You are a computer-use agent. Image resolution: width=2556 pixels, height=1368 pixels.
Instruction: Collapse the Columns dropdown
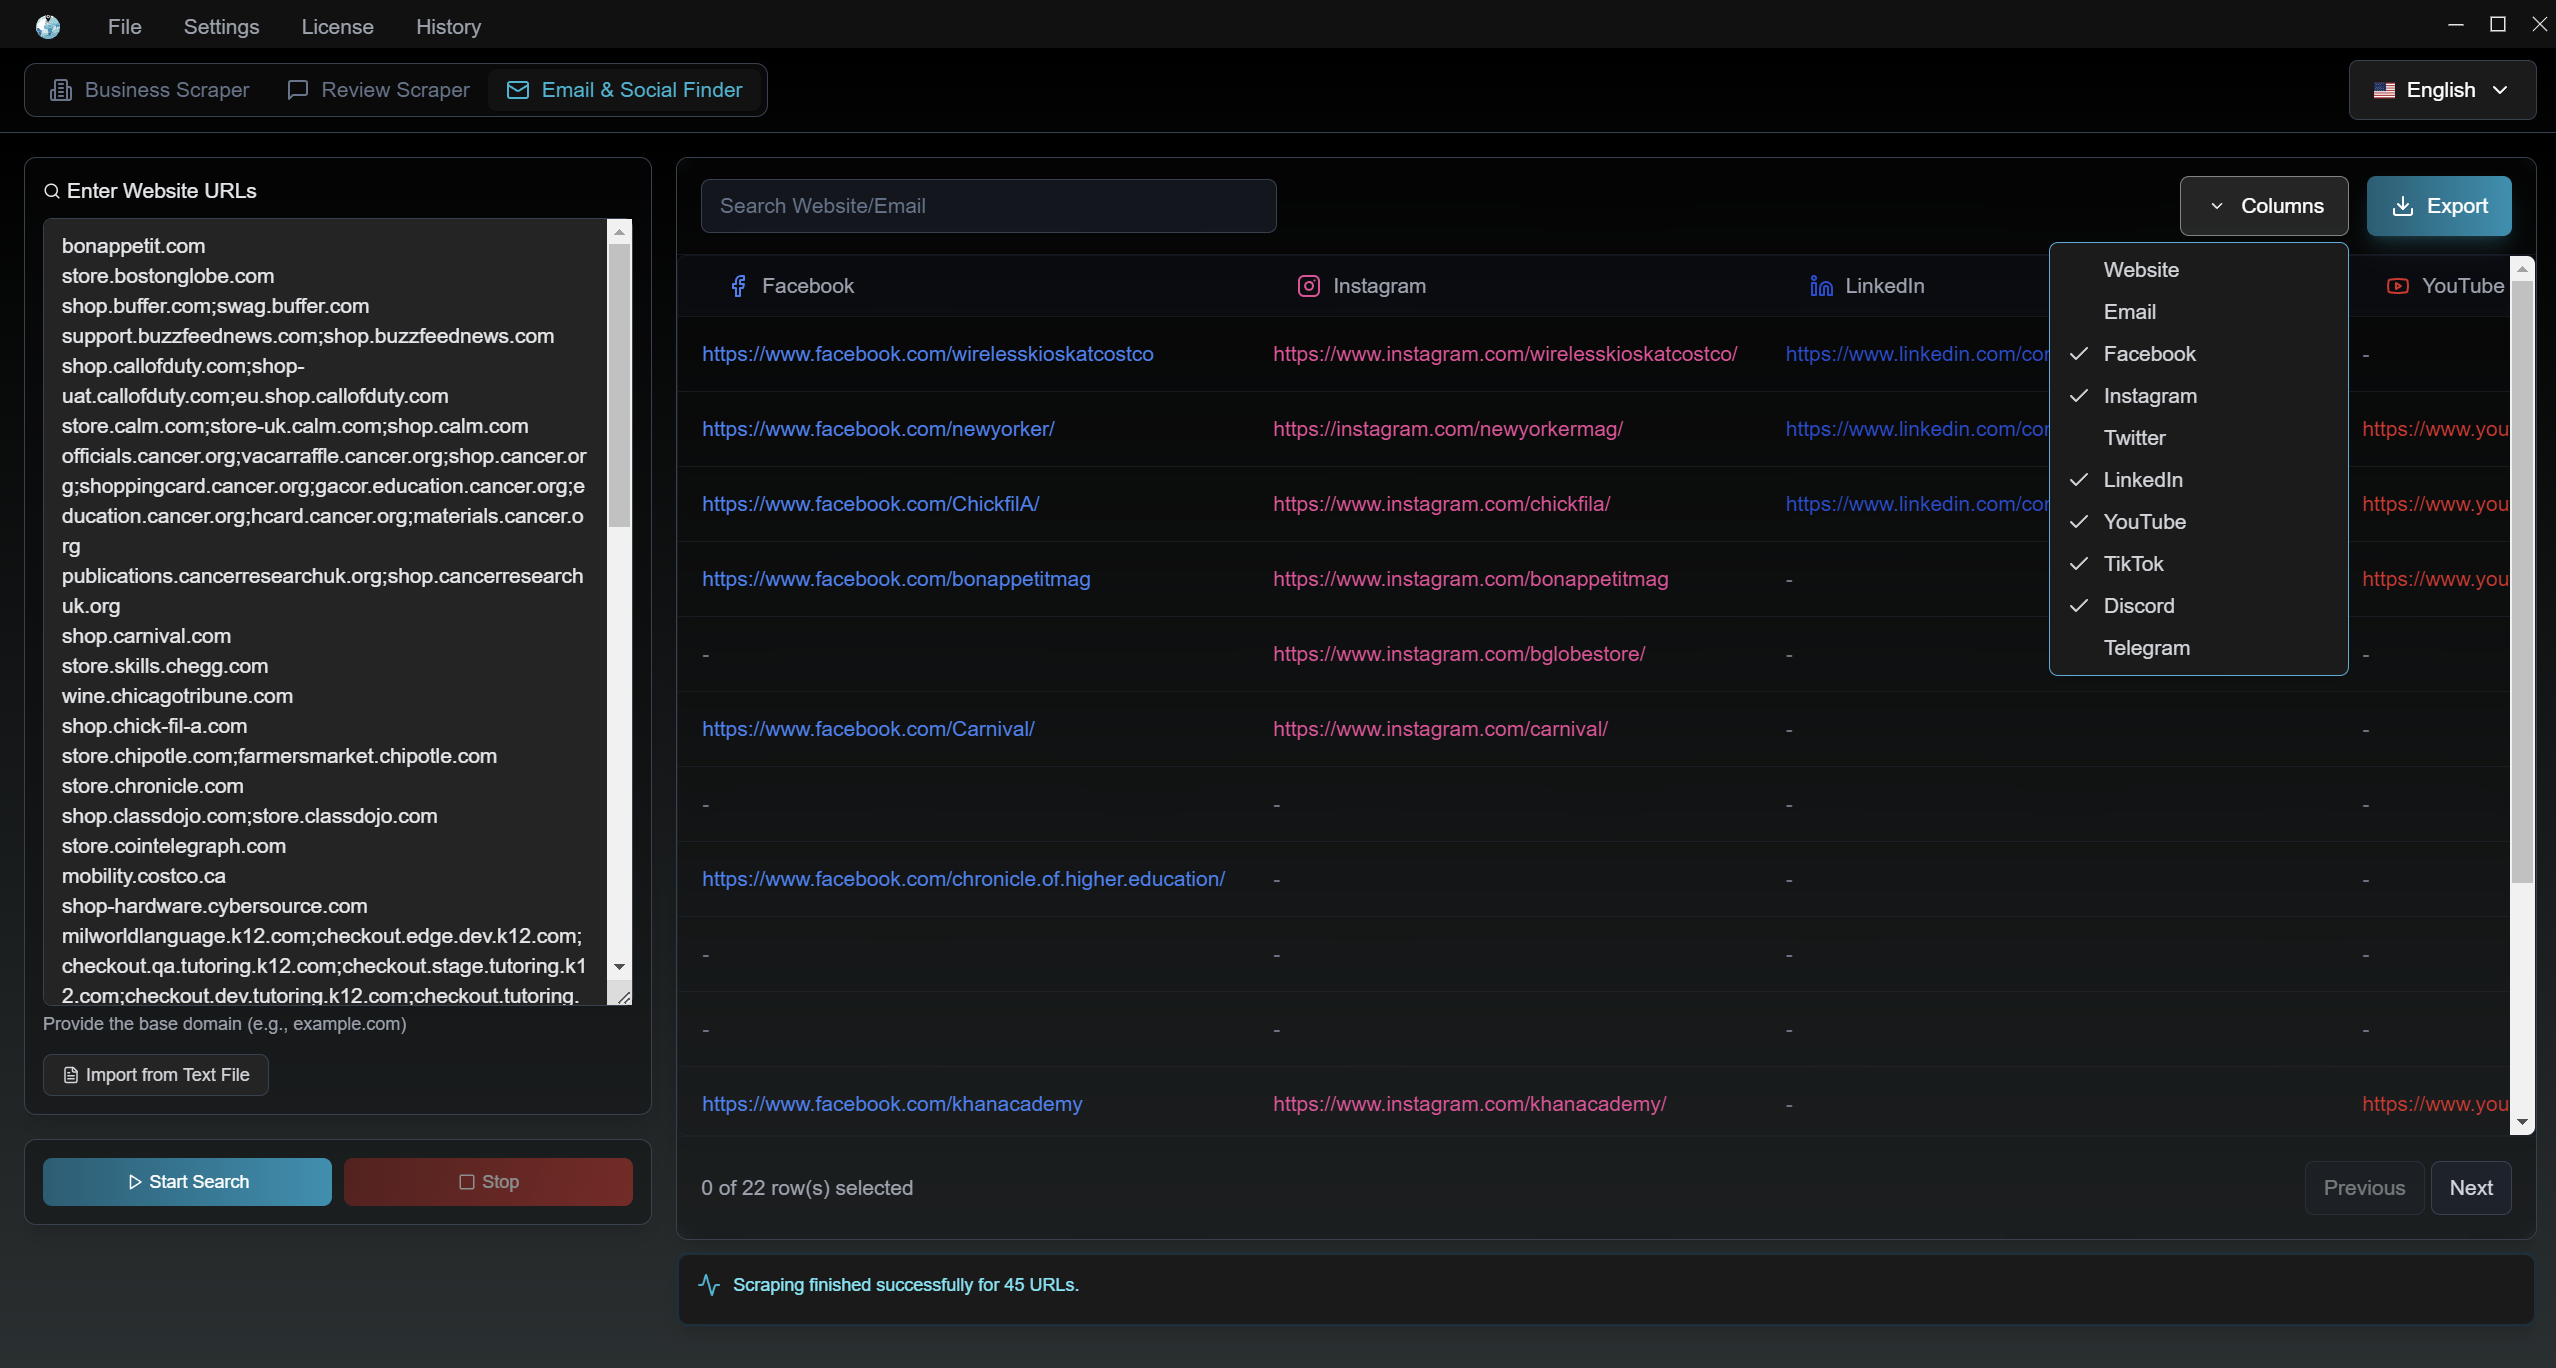(2264, 206)
